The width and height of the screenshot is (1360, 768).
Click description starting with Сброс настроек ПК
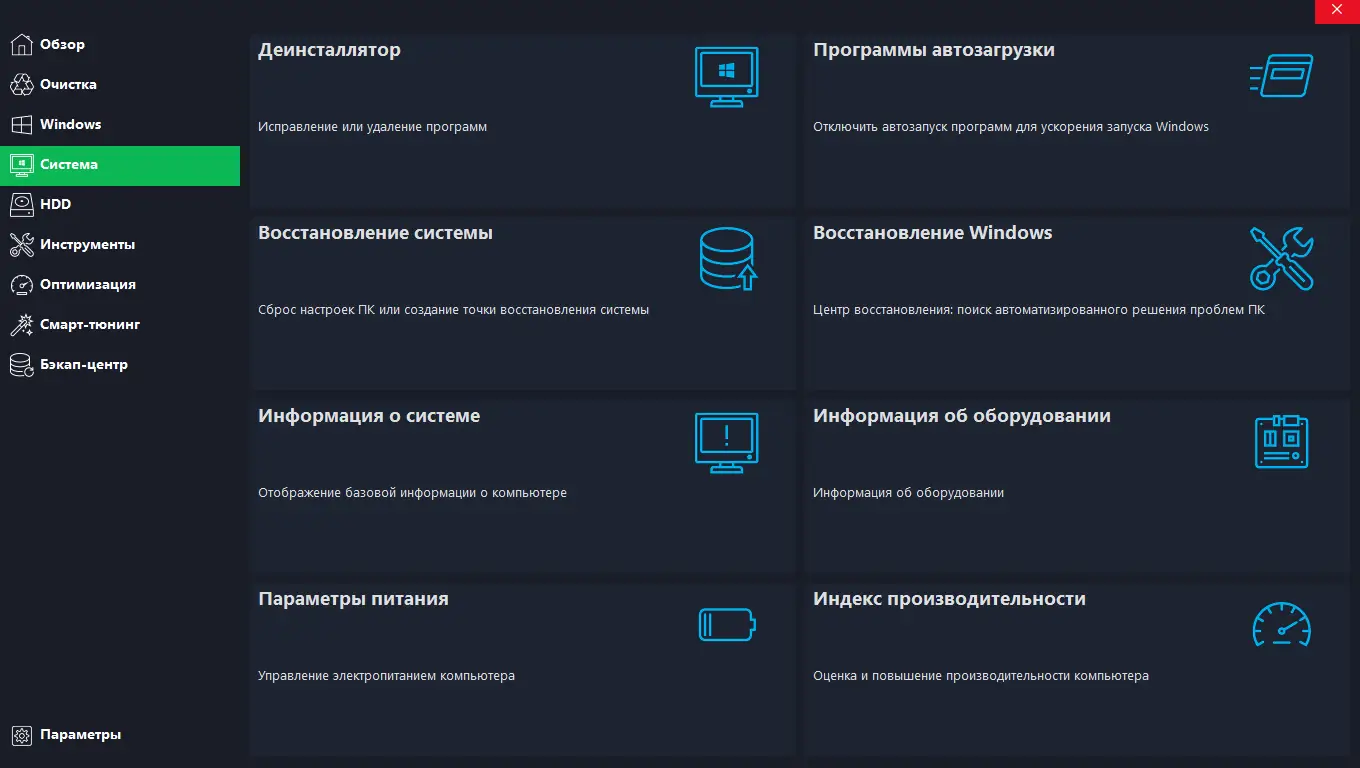click(x=453, y=310)
